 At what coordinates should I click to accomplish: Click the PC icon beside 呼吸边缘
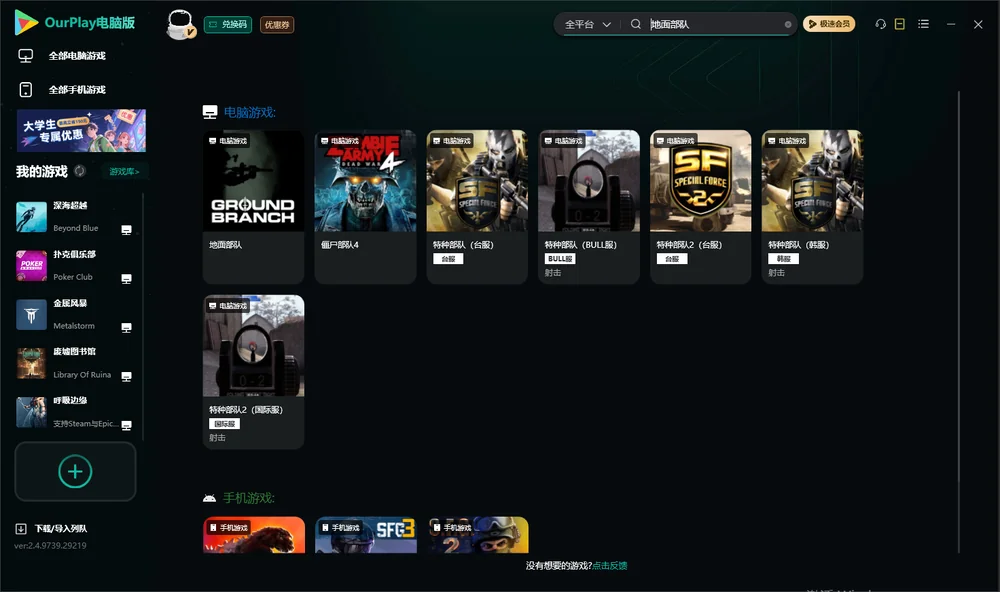[126, 426]
